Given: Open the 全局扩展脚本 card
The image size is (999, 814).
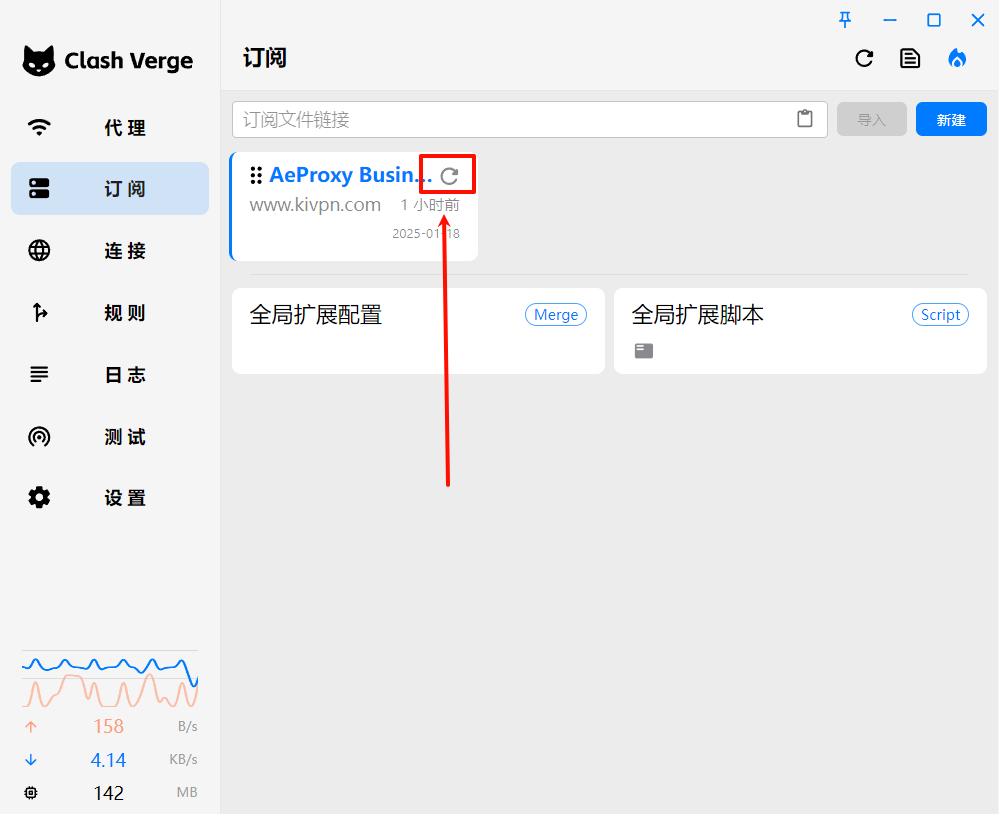Looking at the screenshot, I should (x=800, y=331).
